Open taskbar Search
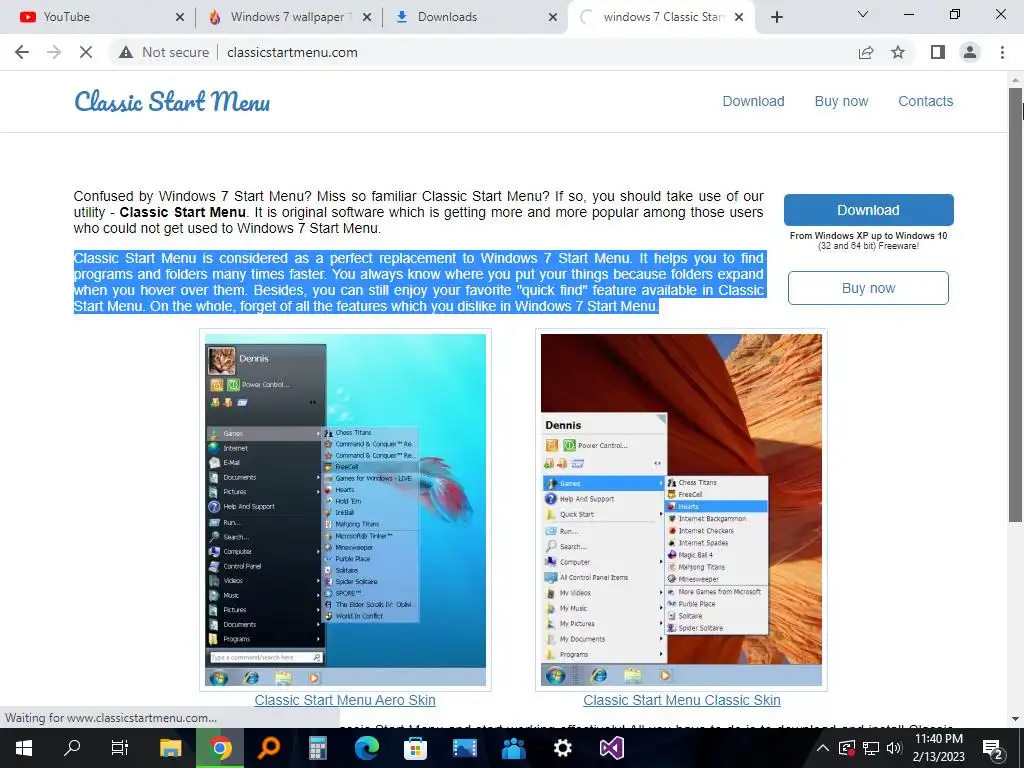 point(72,748)
